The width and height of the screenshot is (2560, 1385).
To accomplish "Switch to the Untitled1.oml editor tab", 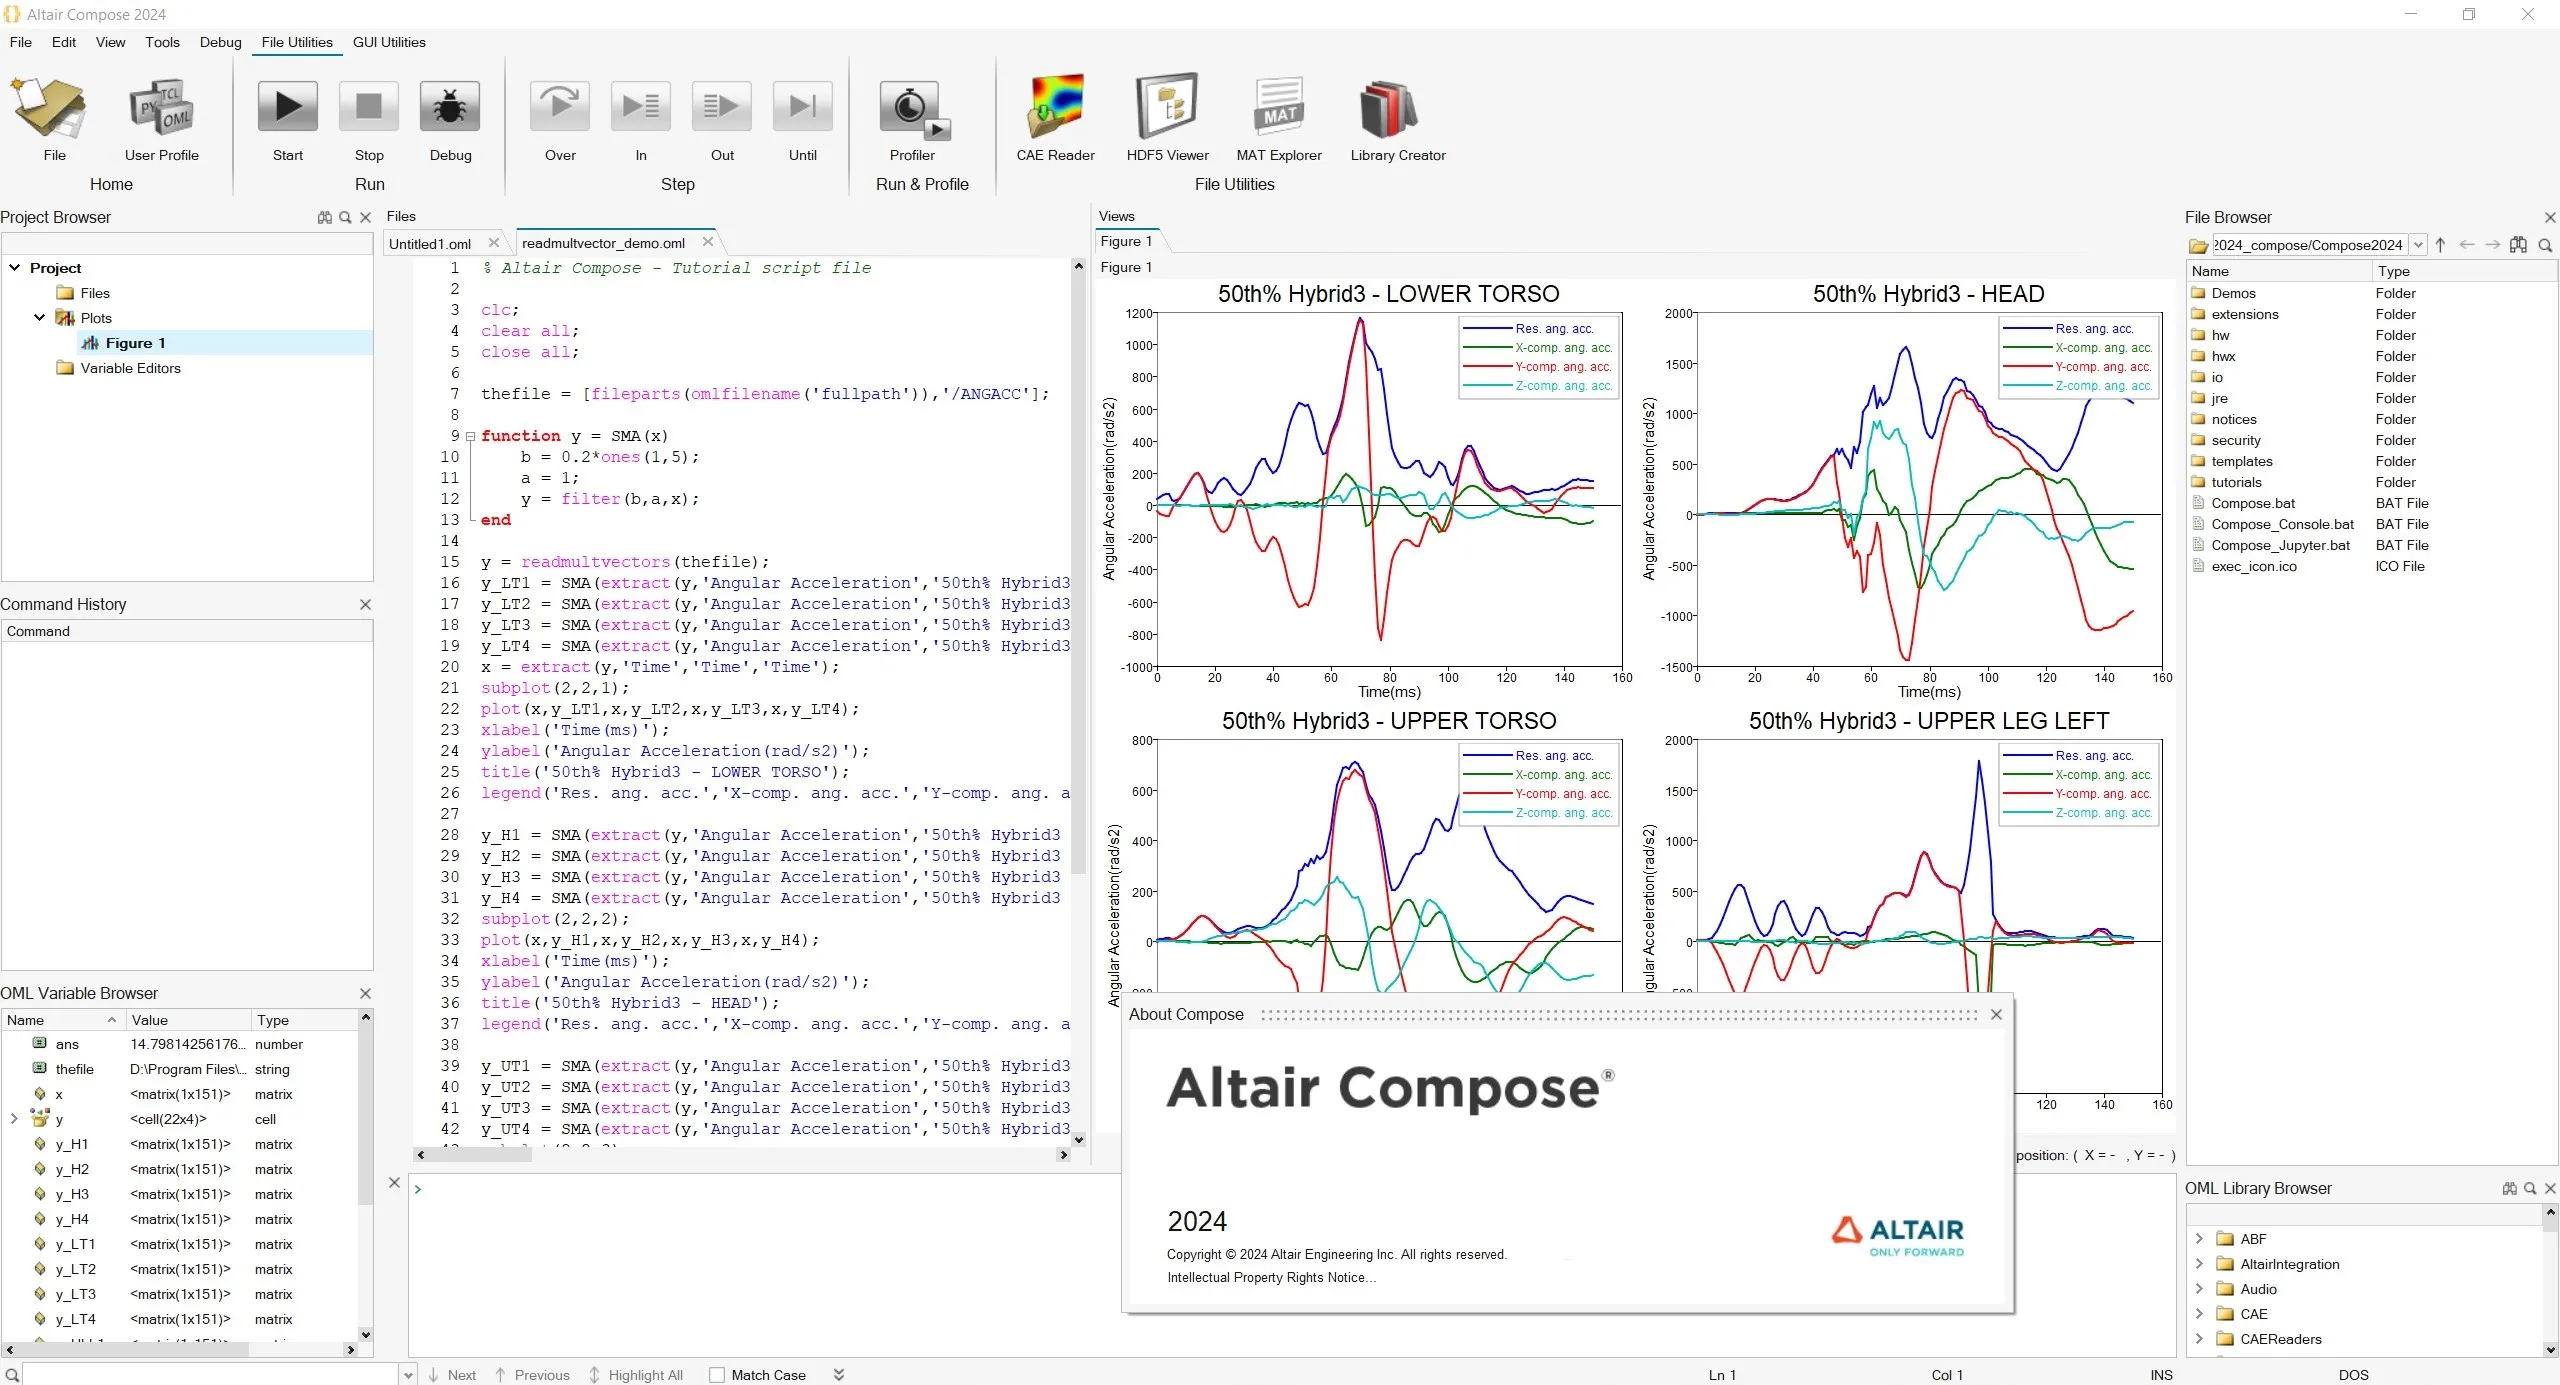I will [430, 244].
